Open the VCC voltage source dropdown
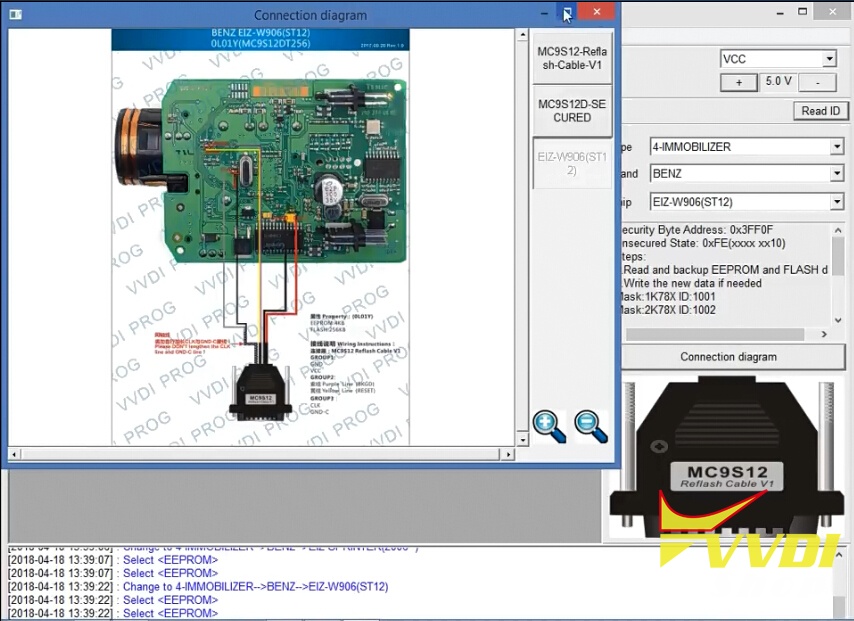This screenshot has width=854, height=621. pyautogui.click(x=829, y=59)
